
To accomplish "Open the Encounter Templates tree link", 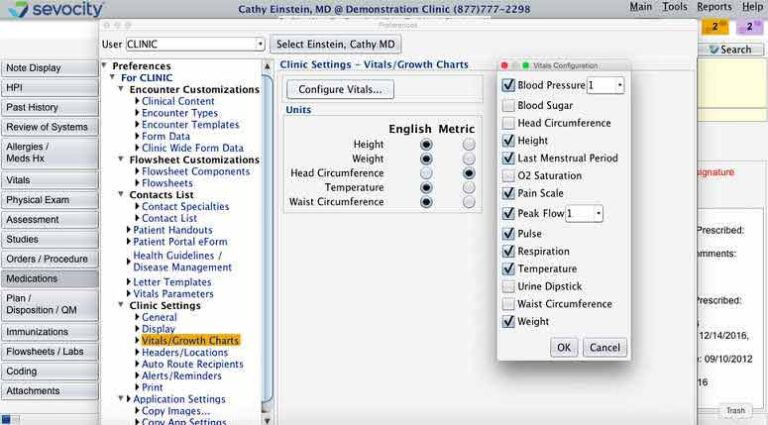I will (x=191, y=125).
